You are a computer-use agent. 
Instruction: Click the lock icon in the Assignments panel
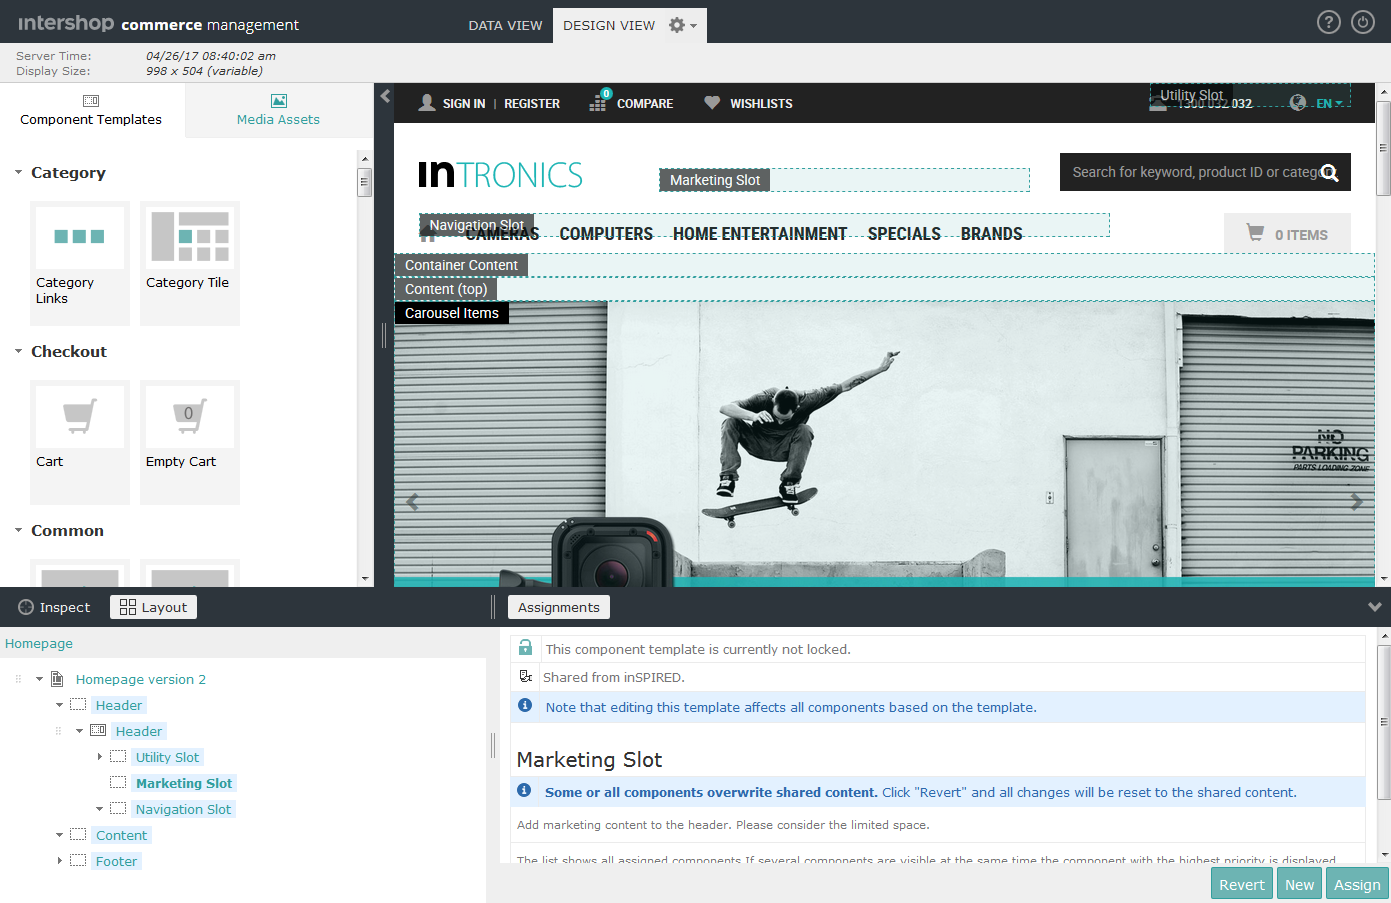click(x=525, y=647)
